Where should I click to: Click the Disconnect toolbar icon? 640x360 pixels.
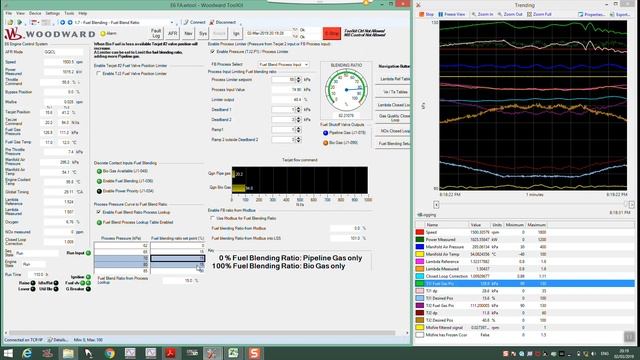click(x=222, y=22)
